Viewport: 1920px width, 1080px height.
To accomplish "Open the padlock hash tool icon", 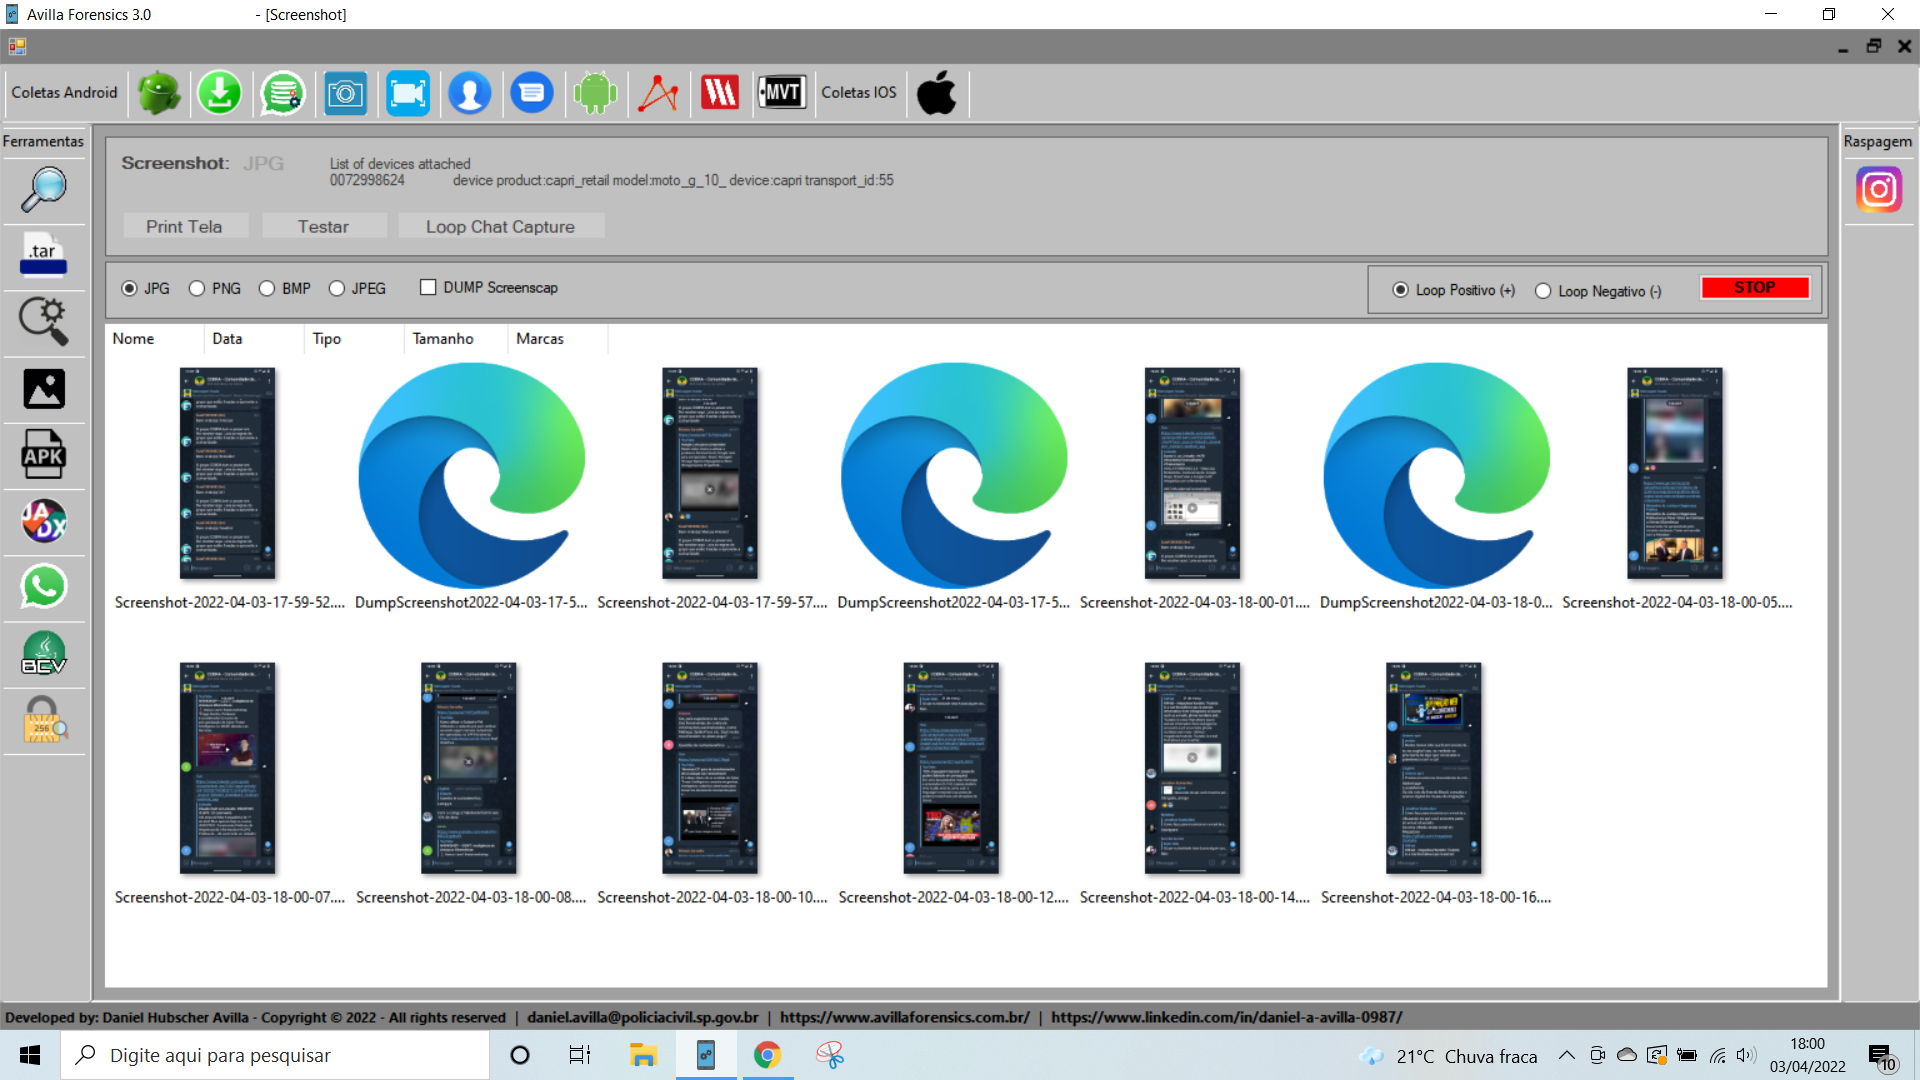I will [44, 720].
